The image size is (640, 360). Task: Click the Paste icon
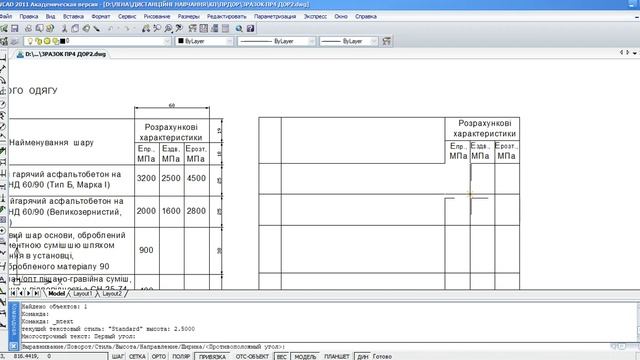click(86, 29)
